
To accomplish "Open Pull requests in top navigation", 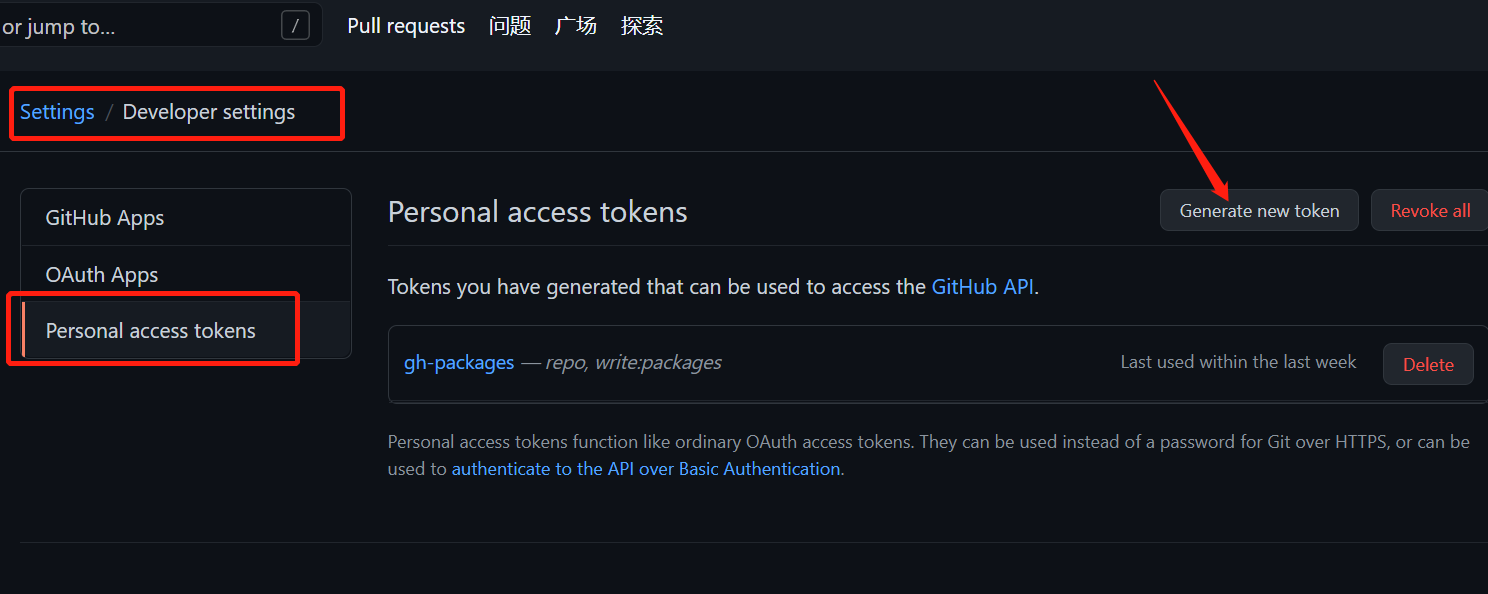I will coord(406,26).
